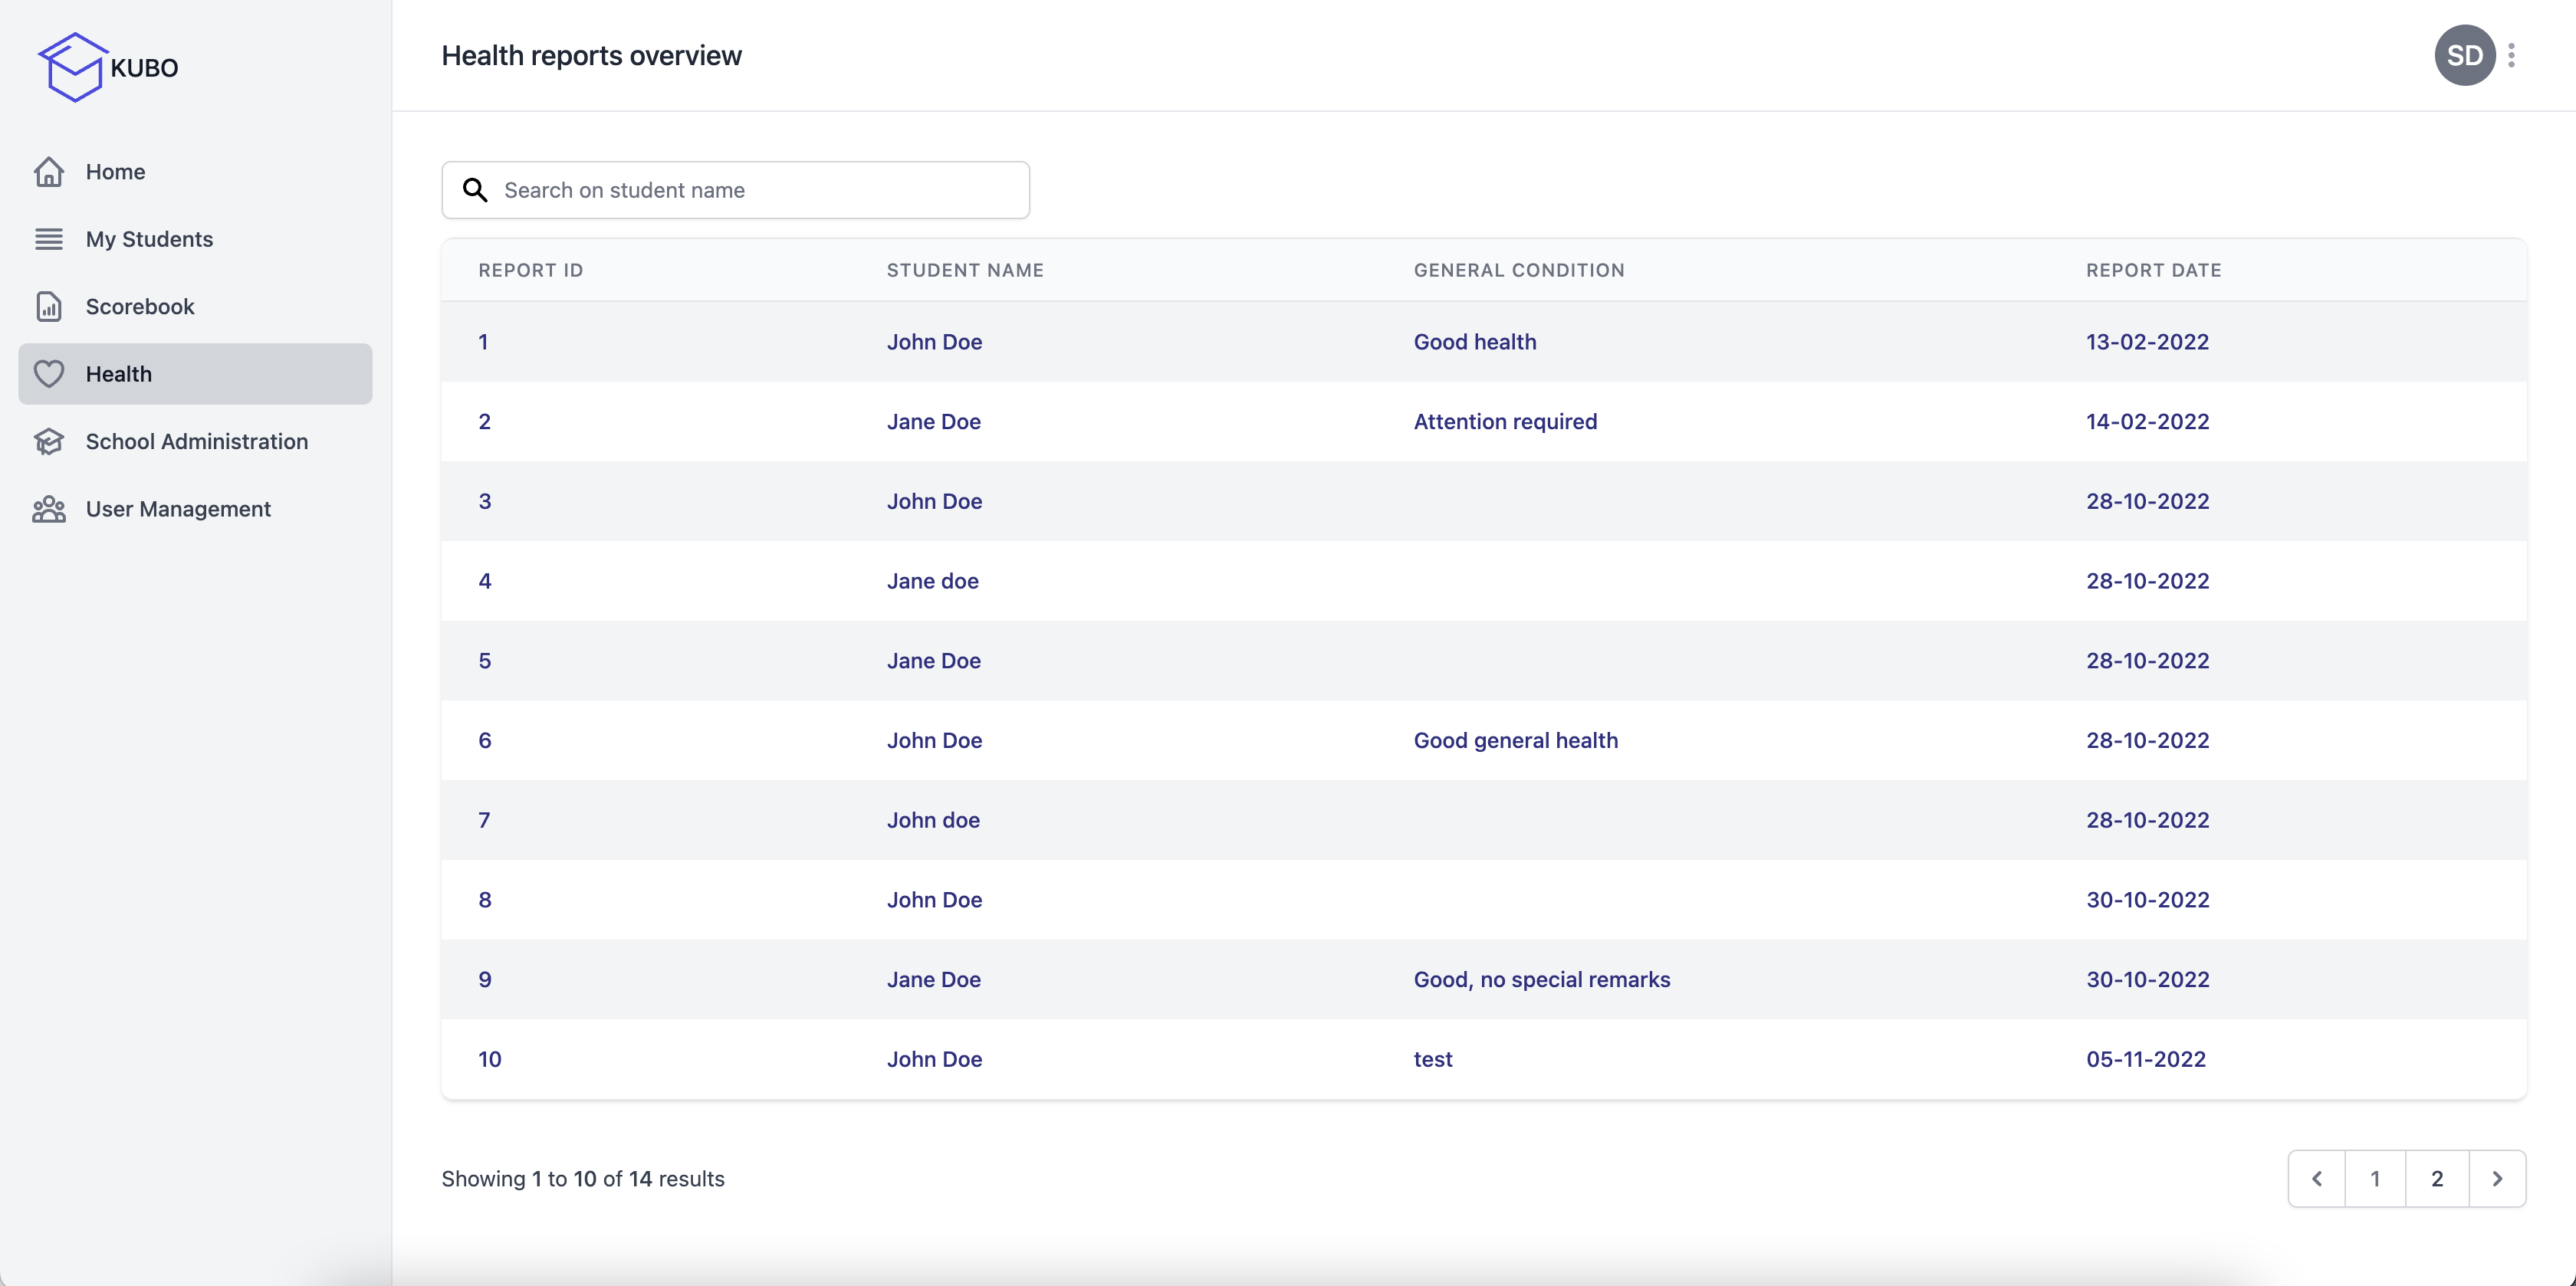Open the Scorebook section
This screenshot has width=2576, height=1286.
(195, 306)
